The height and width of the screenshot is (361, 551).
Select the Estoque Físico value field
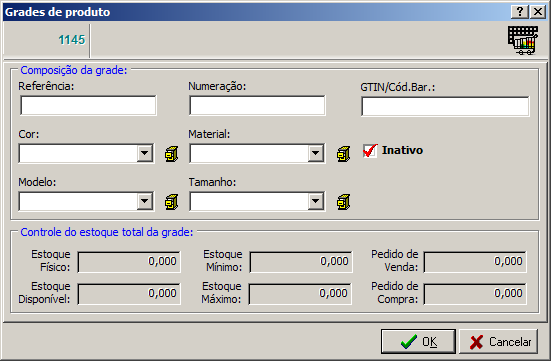129,262
